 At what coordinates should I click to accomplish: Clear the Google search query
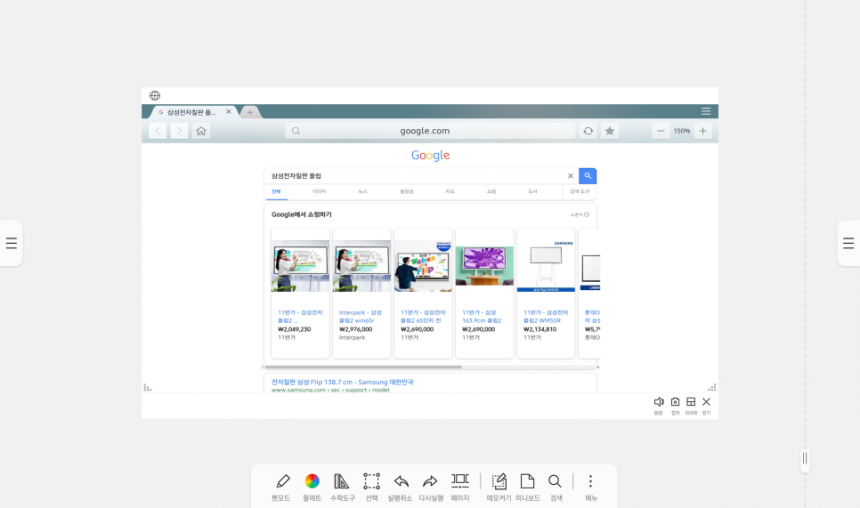point(570,176)
